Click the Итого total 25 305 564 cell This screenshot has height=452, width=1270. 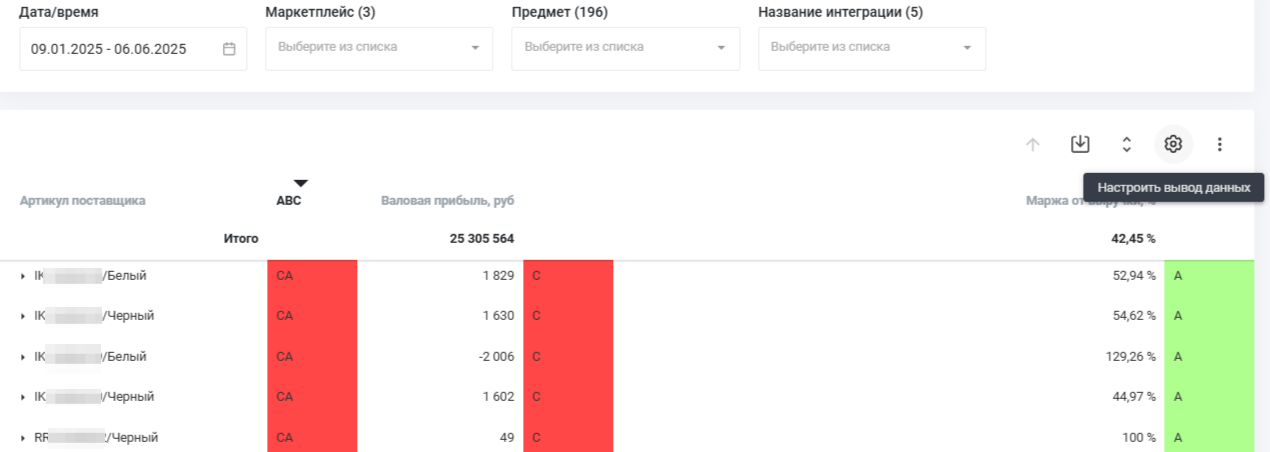(x=482, y=239)
